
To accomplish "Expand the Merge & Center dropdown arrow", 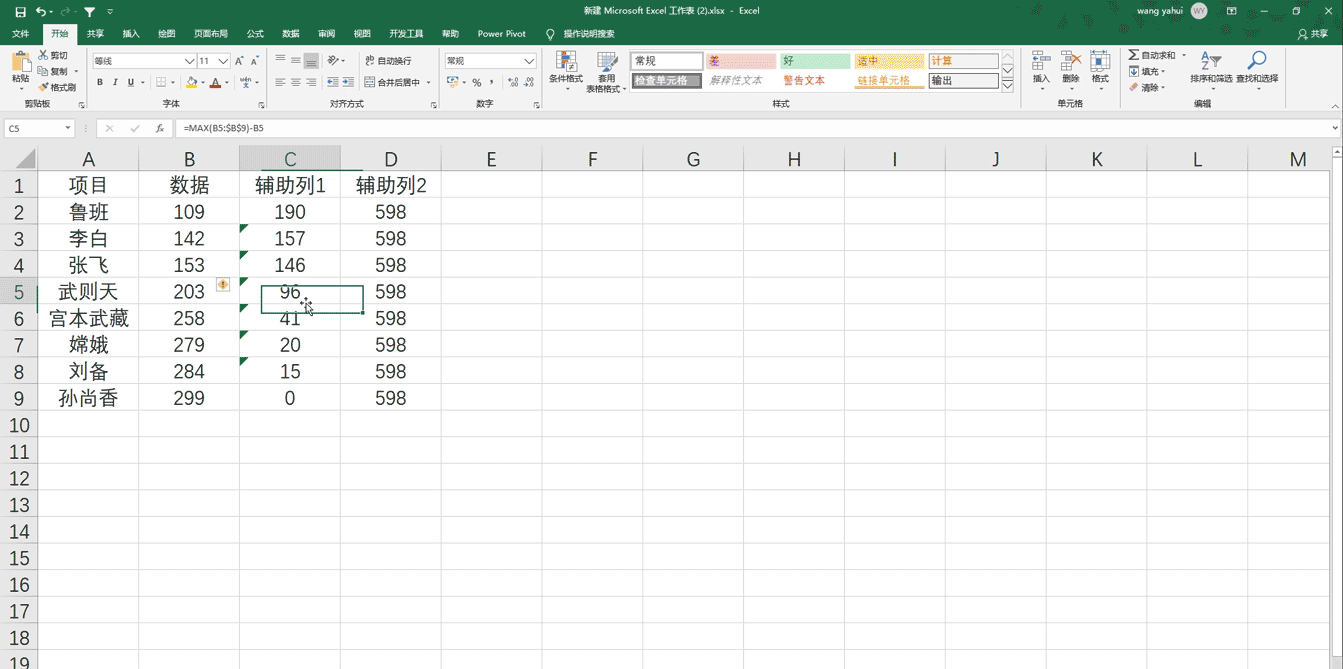I will (x=428, y=82).
